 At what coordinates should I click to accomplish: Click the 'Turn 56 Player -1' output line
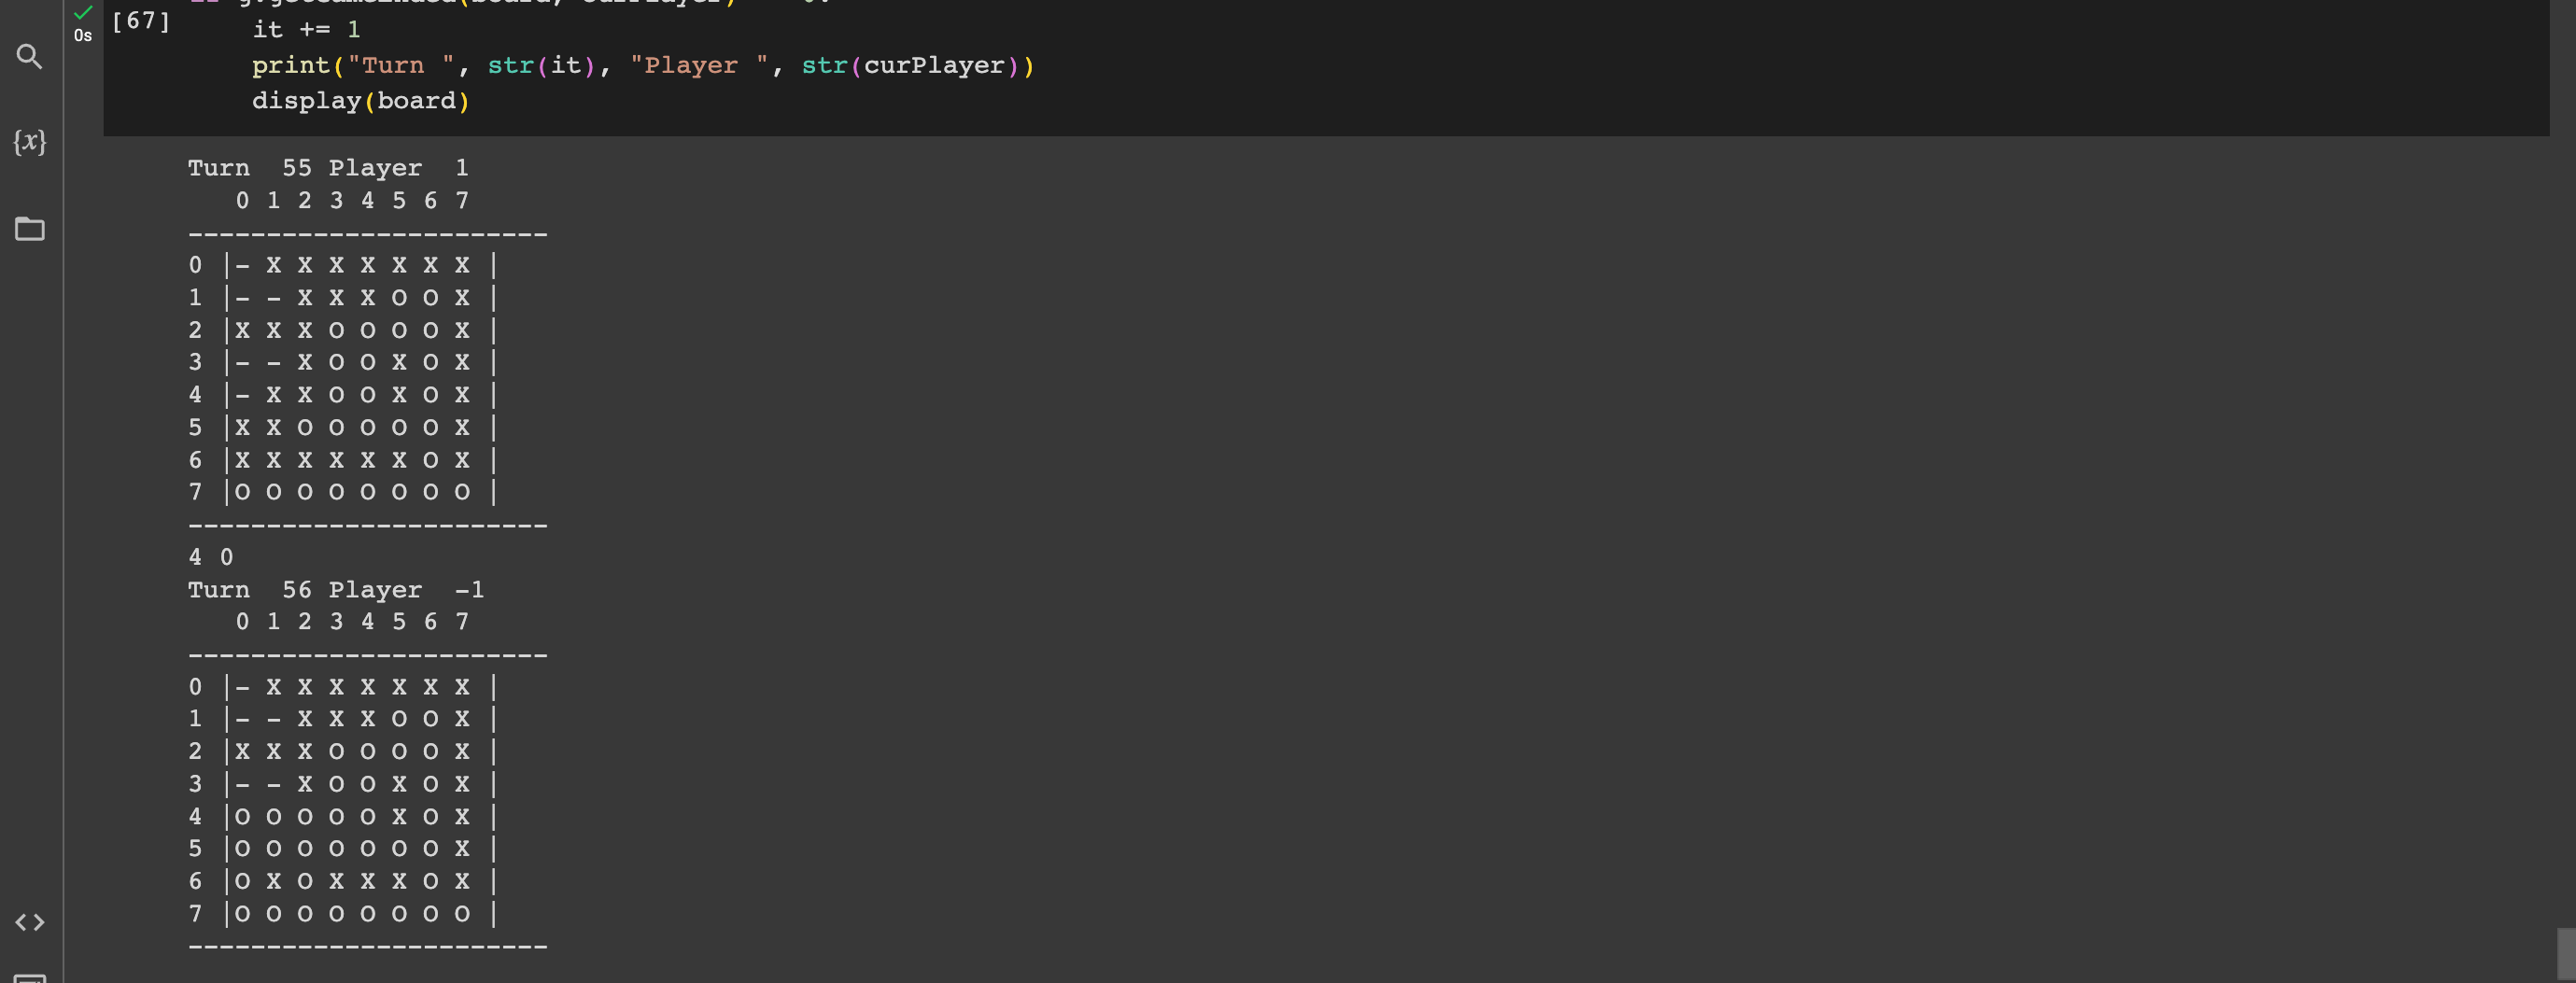pos(337,590)
